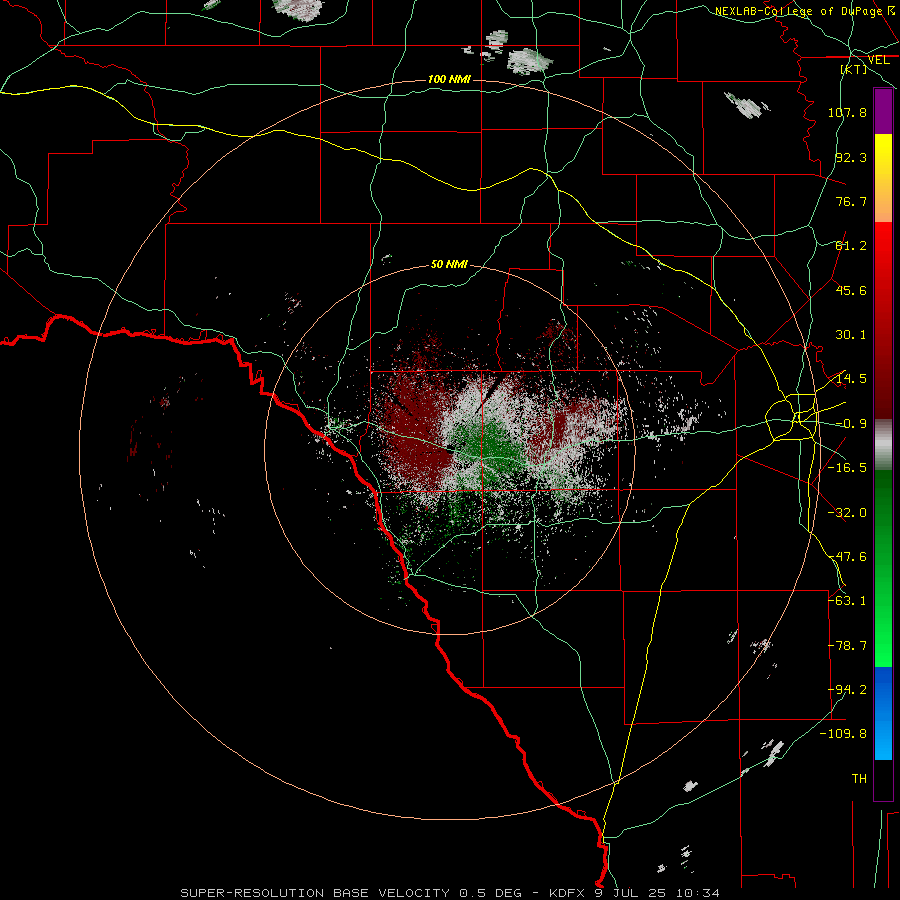Screen dimensions: 900x900
Task: Click the yellow-orange segment of the color bar
Action: (x=883, y=178)
